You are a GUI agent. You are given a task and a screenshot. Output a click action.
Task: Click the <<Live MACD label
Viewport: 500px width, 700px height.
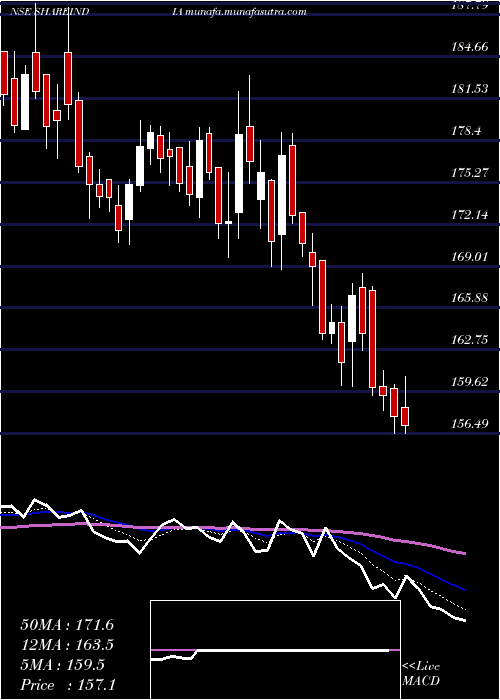pos(421,674)
